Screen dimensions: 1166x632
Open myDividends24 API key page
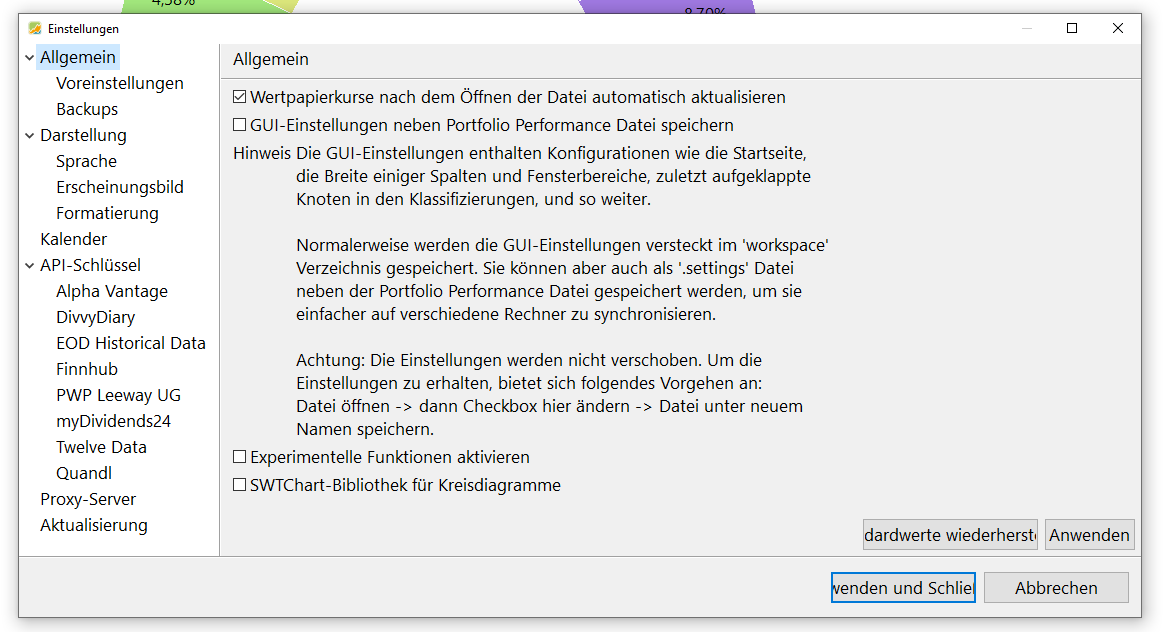coord(113,422)
